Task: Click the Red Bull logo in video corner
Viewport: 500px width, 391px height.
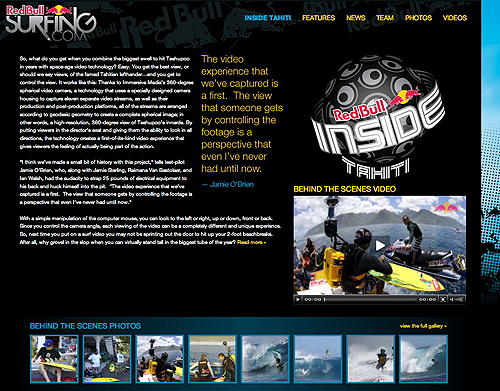Action: 446,208
